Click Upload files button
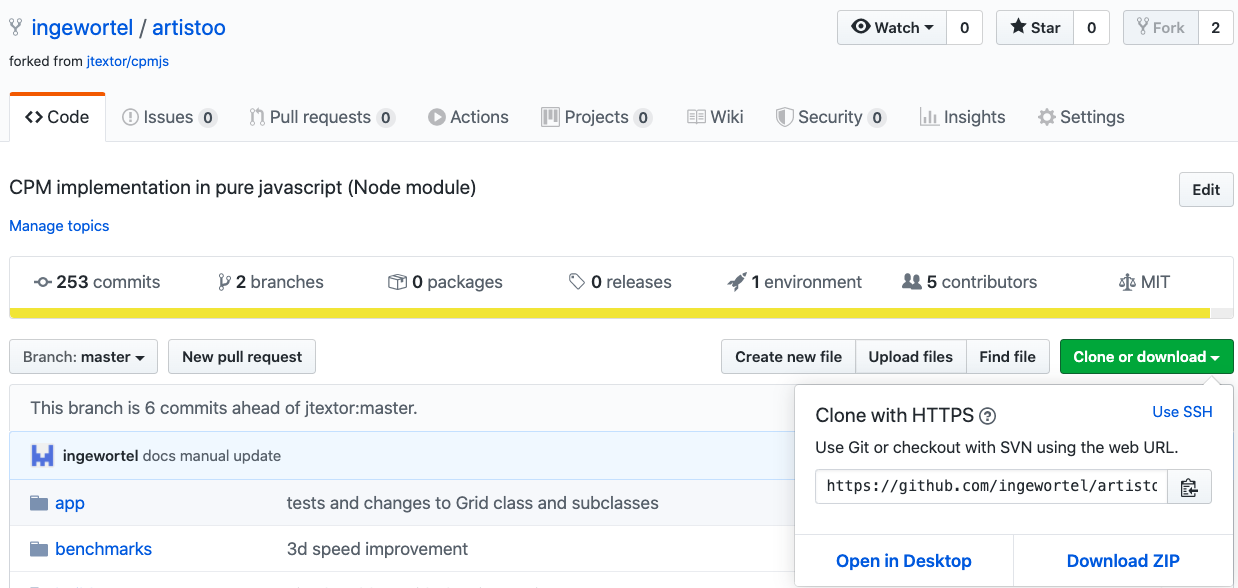Image resolution: width=1238 pixels, height=588 pixels. [x=911, y=357]
